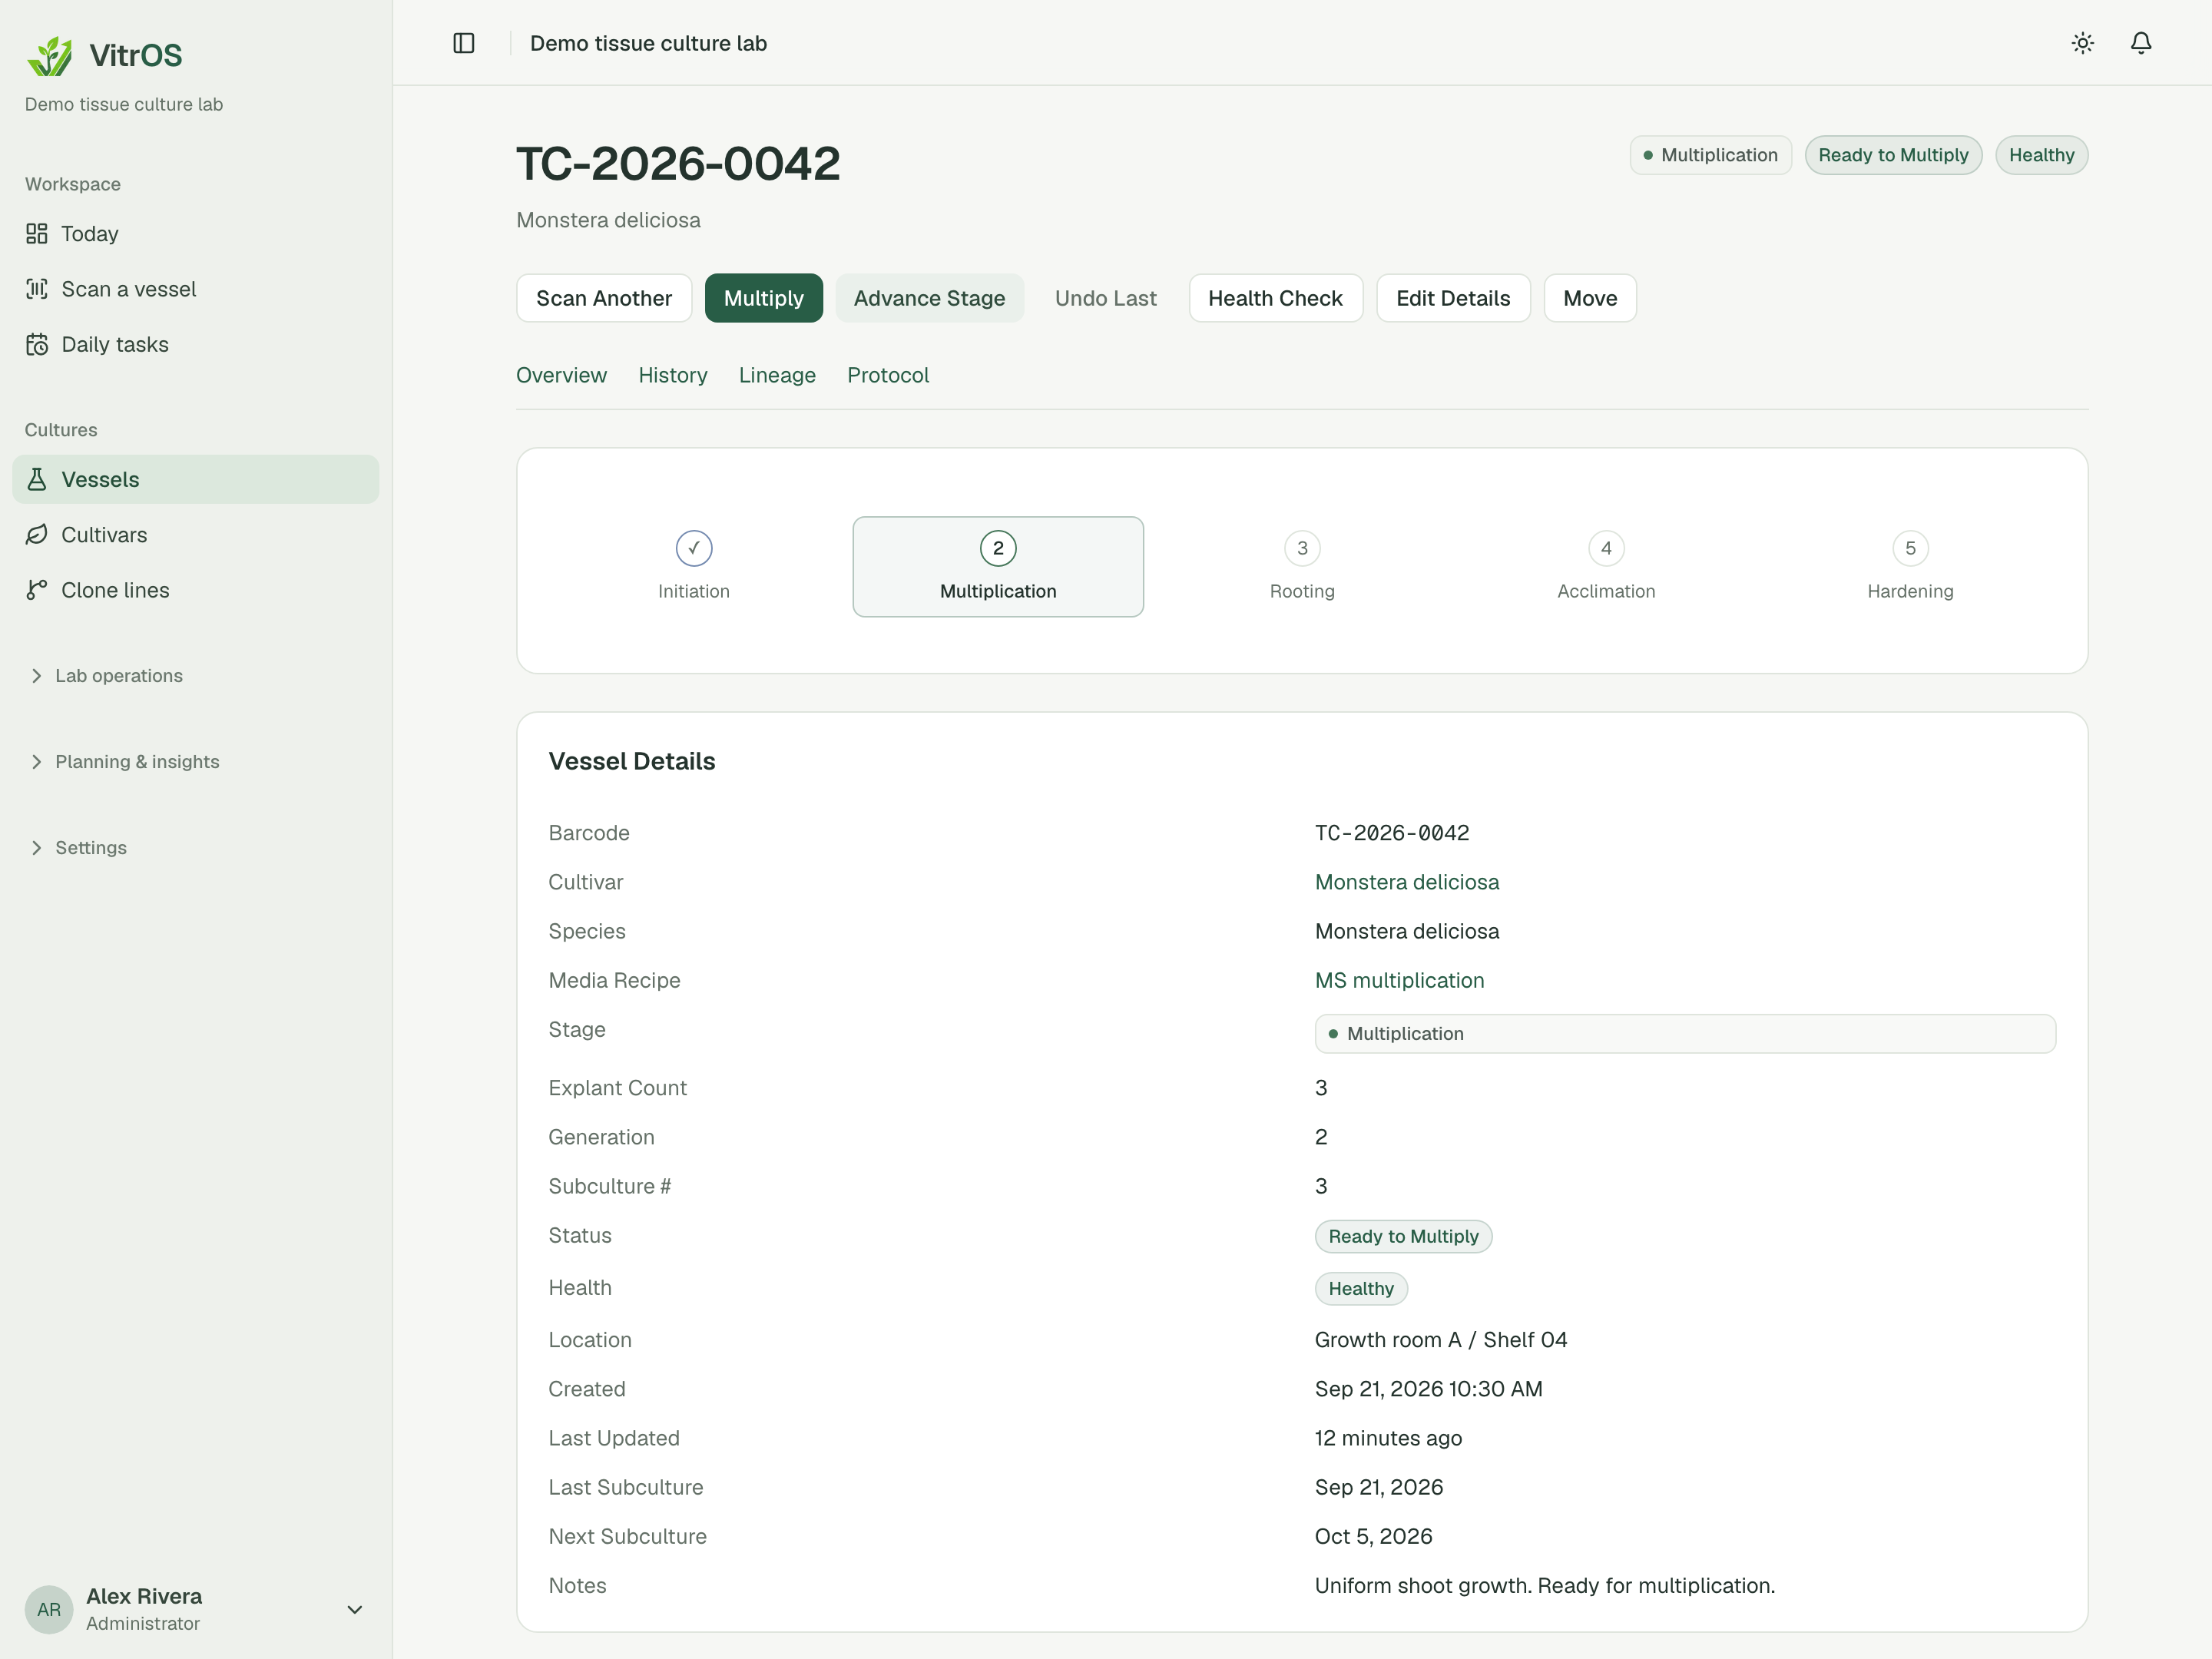Open Scan a vessel in the sidebar
Screen dimensions: 2212x1659
[x=196, y=289]
